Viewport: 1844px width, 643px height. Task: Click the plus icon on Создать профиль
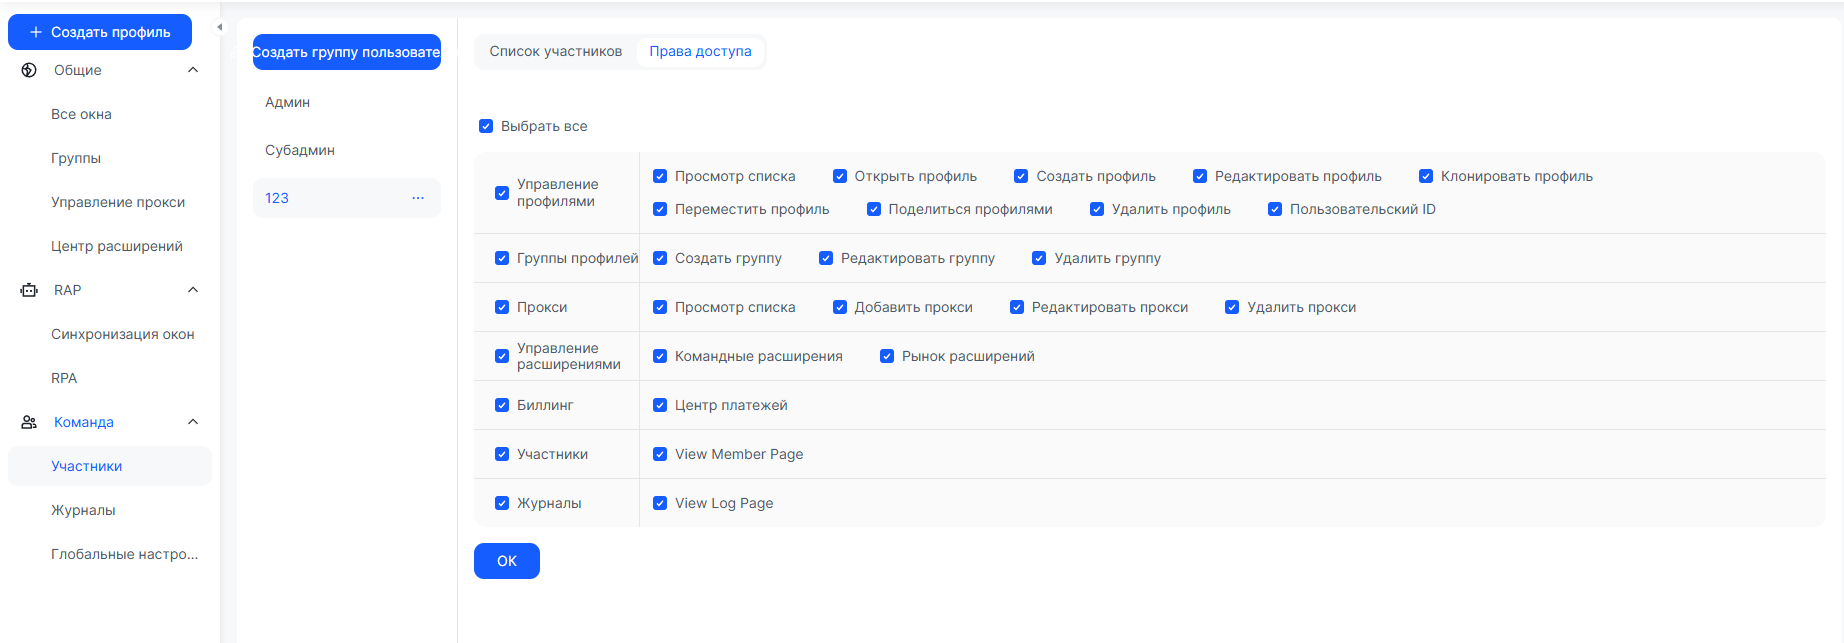point(36,32)
